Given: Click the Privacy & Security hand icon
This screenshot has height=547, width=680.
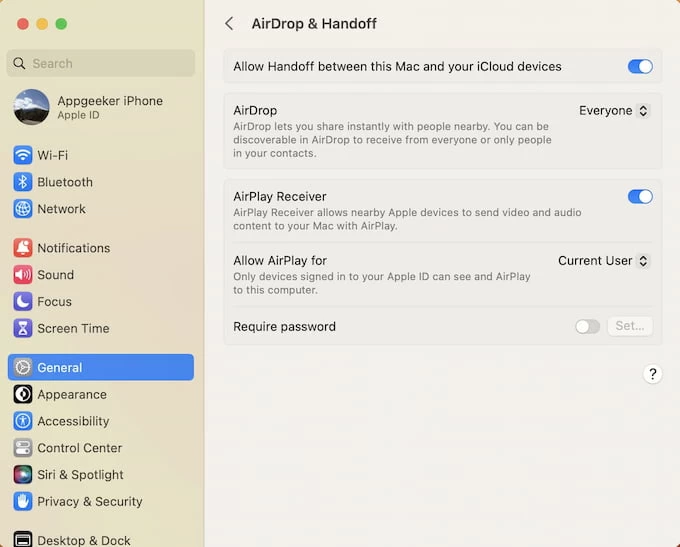Looking at the screenshot, I should tap(23, 501).
